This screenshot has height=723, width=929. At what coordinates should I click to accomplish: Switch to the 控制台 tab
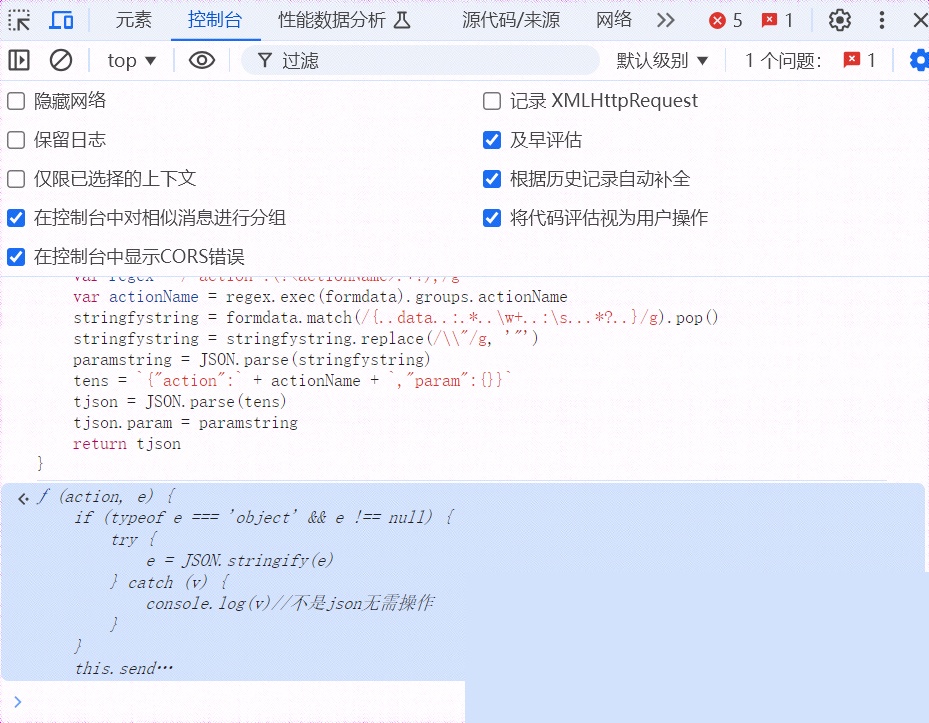click(215, 20)
